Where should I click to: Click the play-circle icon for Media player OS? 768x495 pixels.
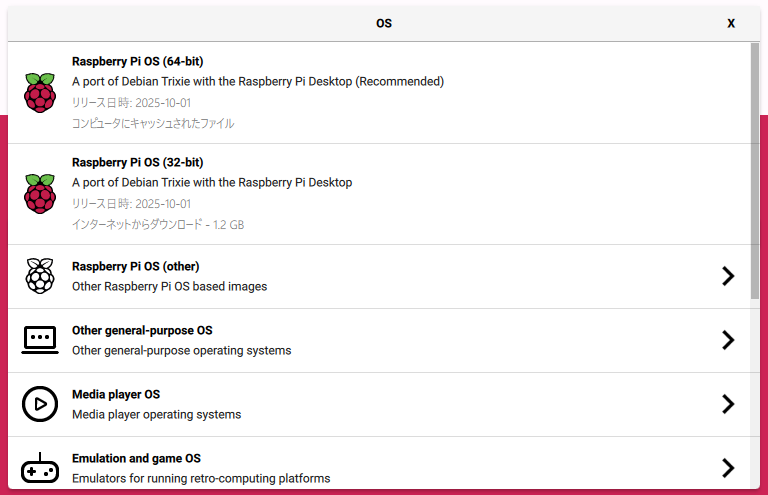(x=40, y=404)
